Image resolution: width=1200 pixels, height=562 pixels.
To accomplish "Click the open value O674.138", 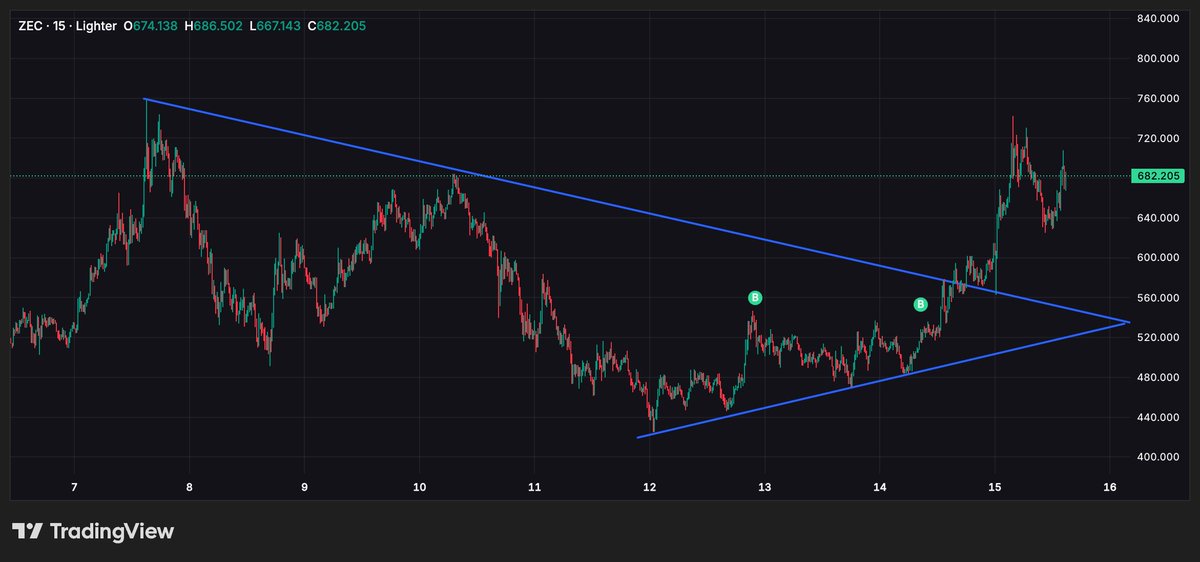I will point(150,25).
